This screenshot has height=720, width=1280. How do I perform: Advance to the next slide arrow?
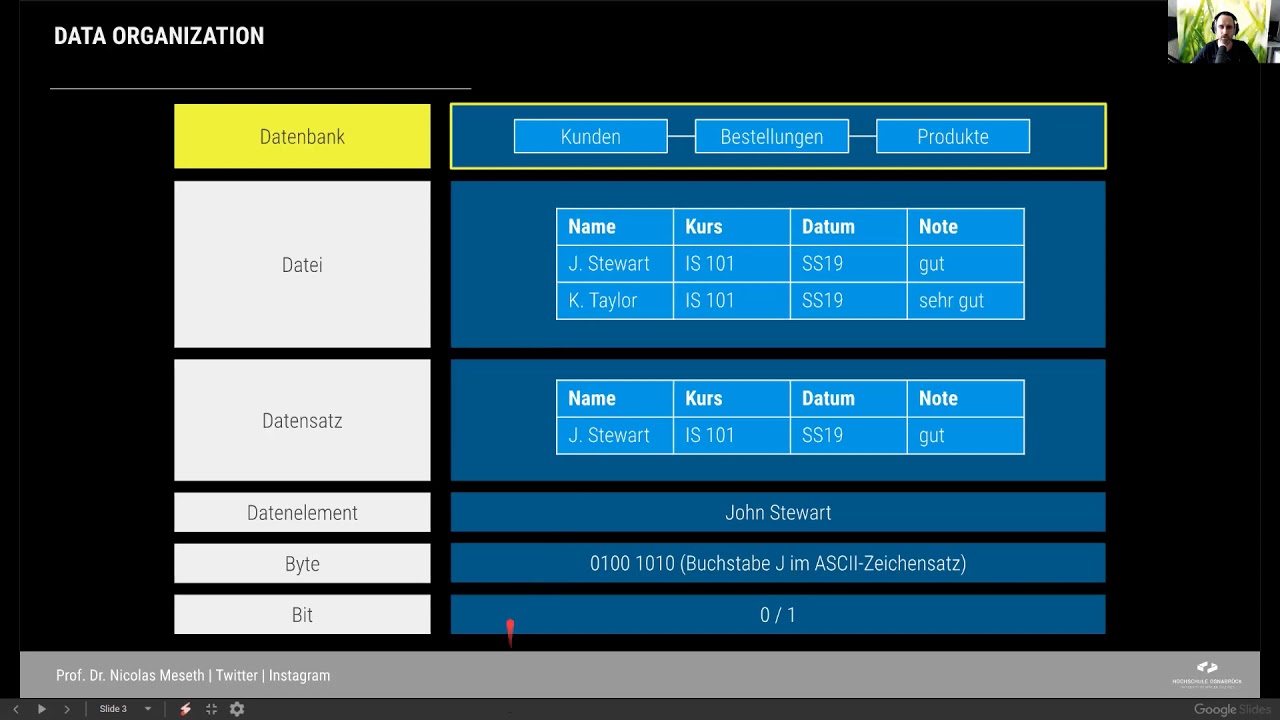(67, 709)
